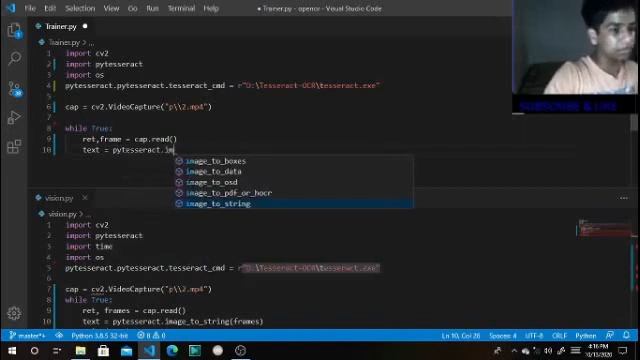This screenshot has width=640, height=360.
Task: Open Microsoft Store from the taskbar
Action: [103, 351]
